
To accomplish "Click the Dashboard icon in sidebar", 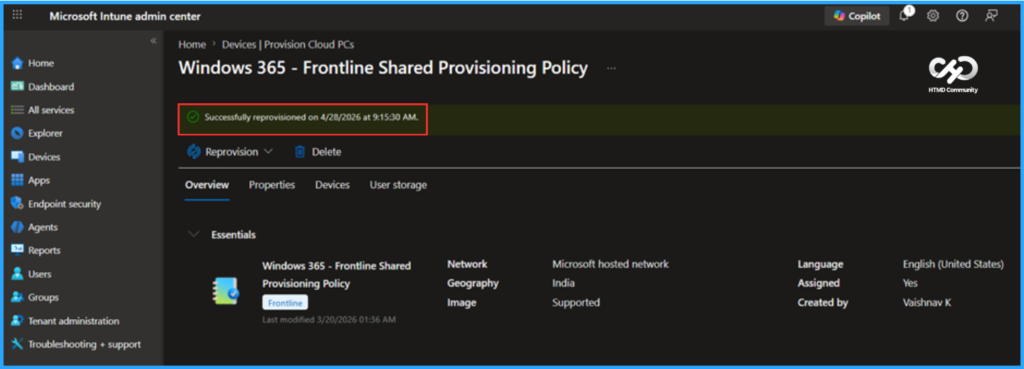I will [x=18, y=87].
